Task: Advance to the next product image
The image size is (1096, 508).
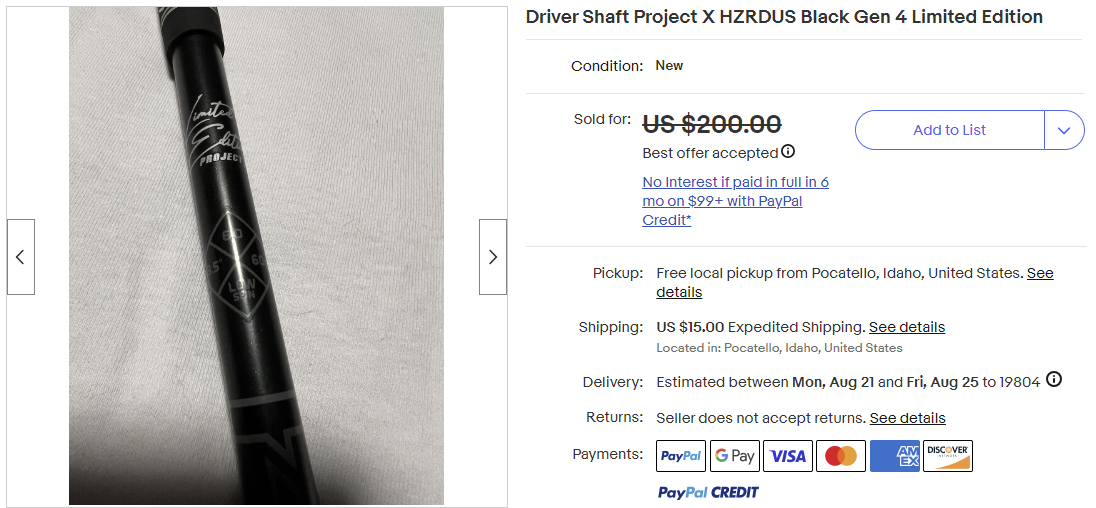Action: coord(492,257)
